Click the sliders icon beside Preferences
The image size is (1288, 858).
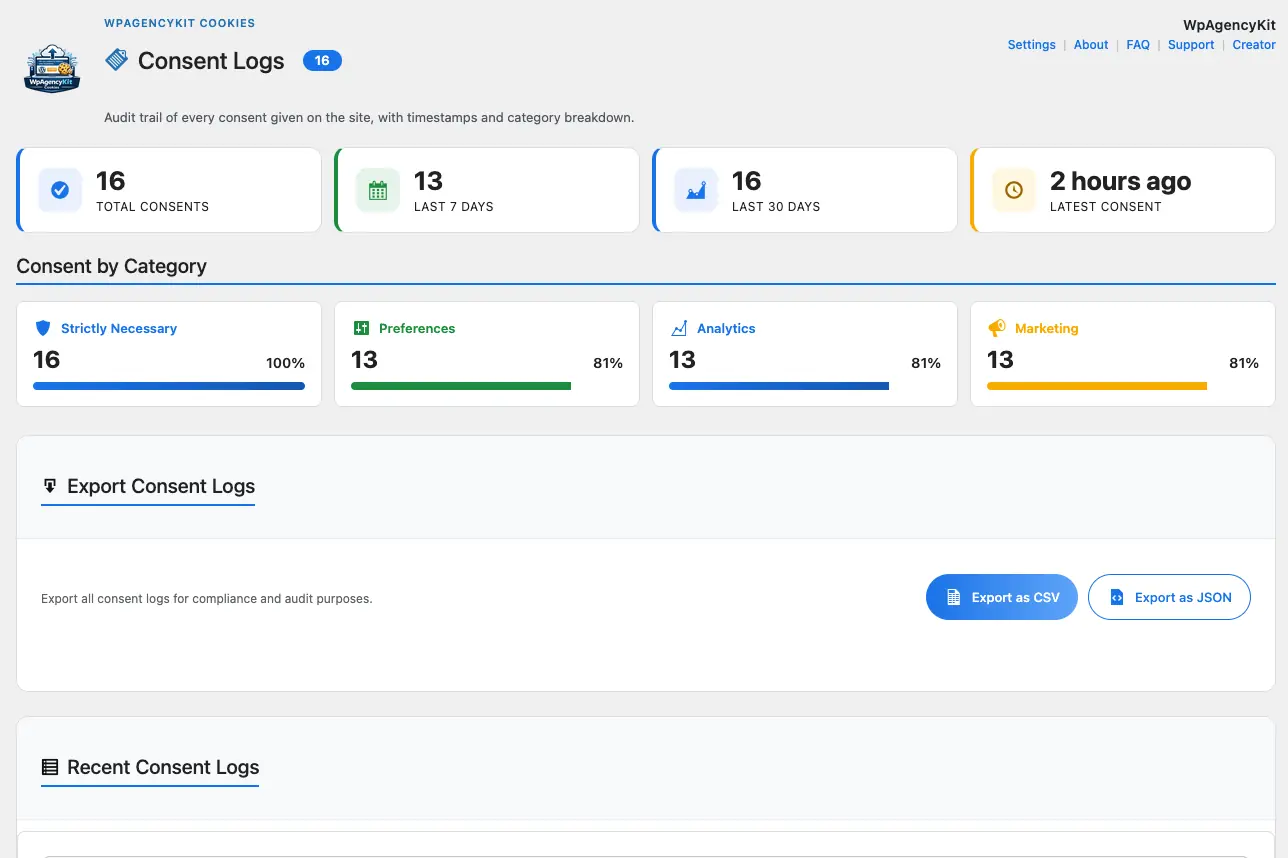[x=361, y=328]
